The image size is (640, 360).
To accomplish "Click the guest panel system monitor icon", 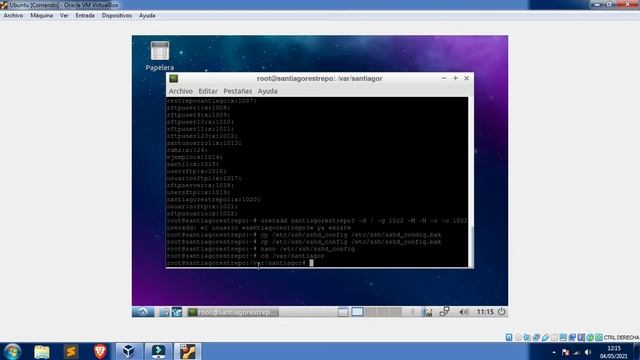I will [427, 312].
